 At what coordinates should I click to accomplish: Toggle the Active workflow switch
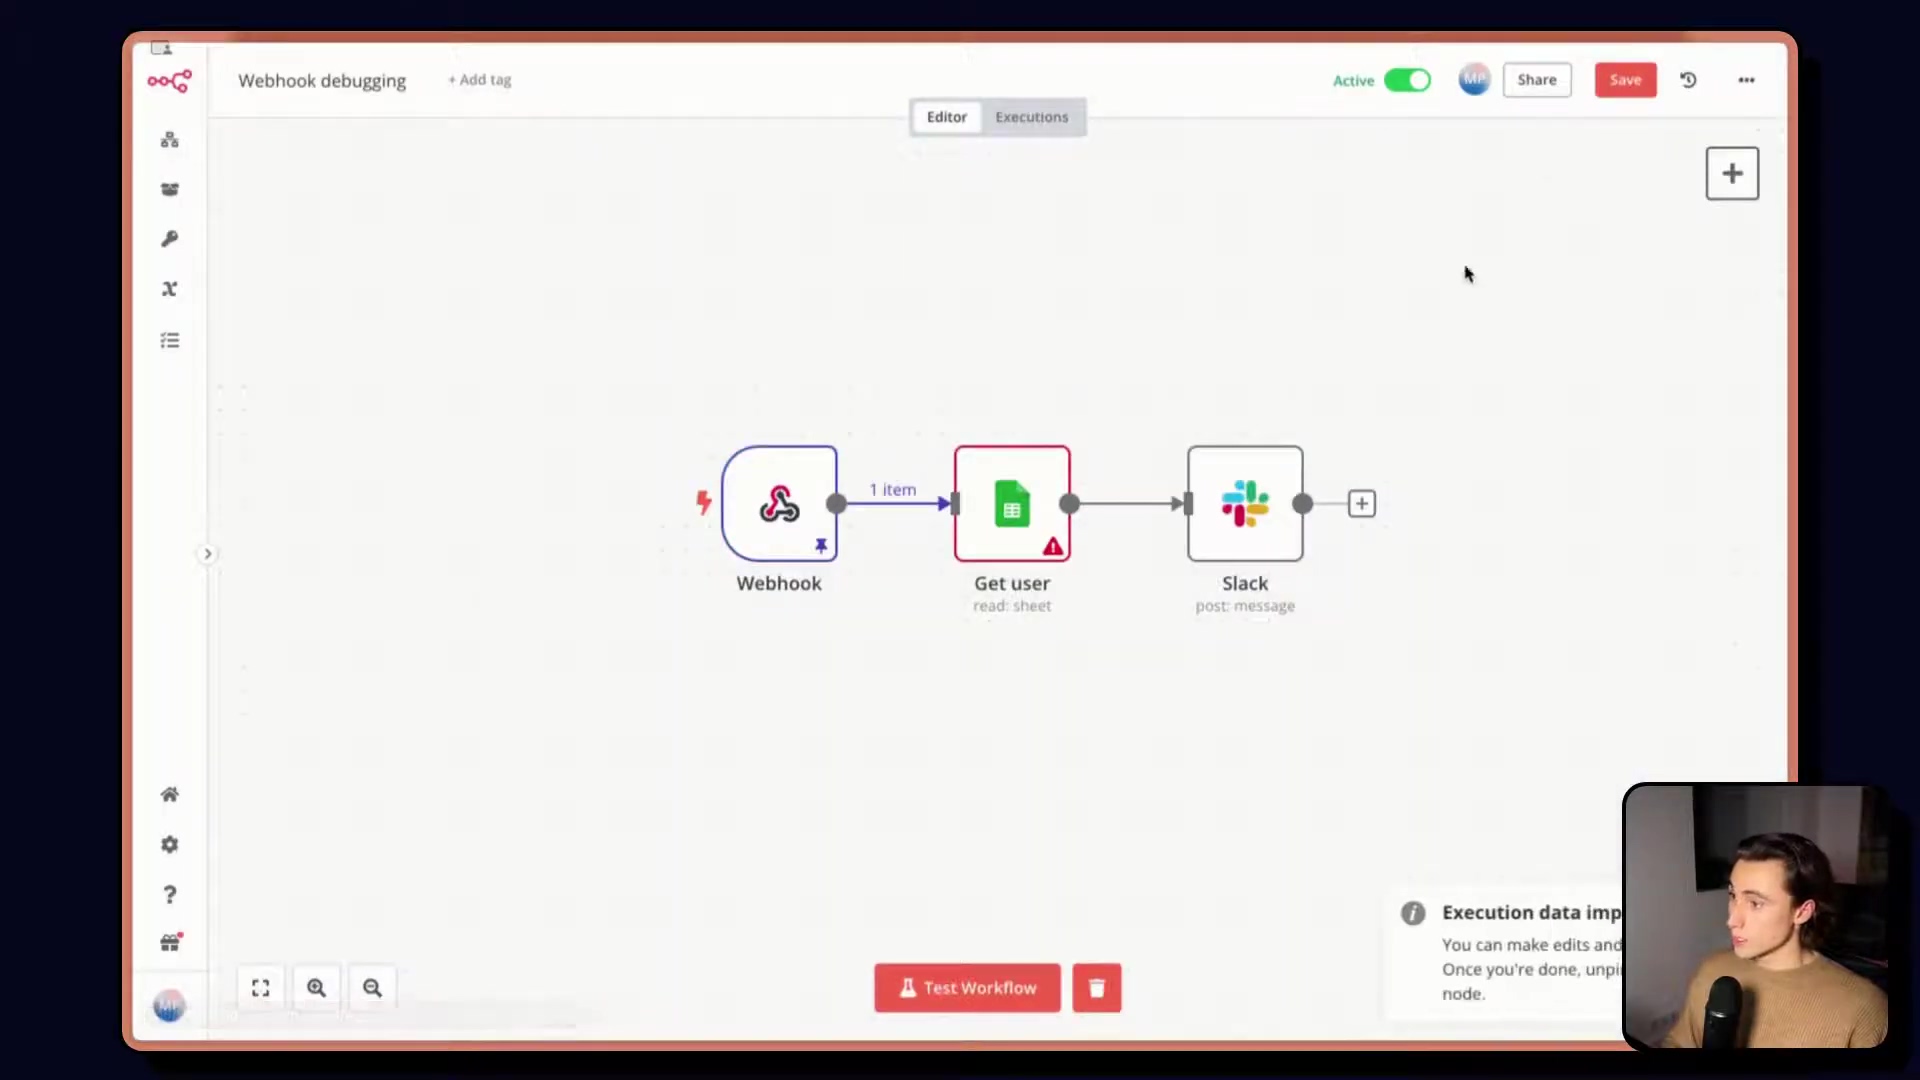coord(1407,80)
